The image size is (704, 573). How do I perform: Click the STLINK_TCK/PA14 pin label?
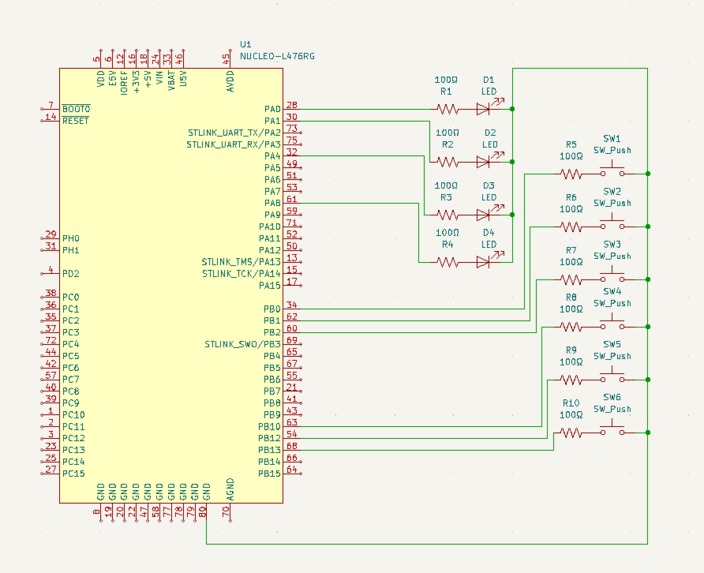[x=241, y=273]
